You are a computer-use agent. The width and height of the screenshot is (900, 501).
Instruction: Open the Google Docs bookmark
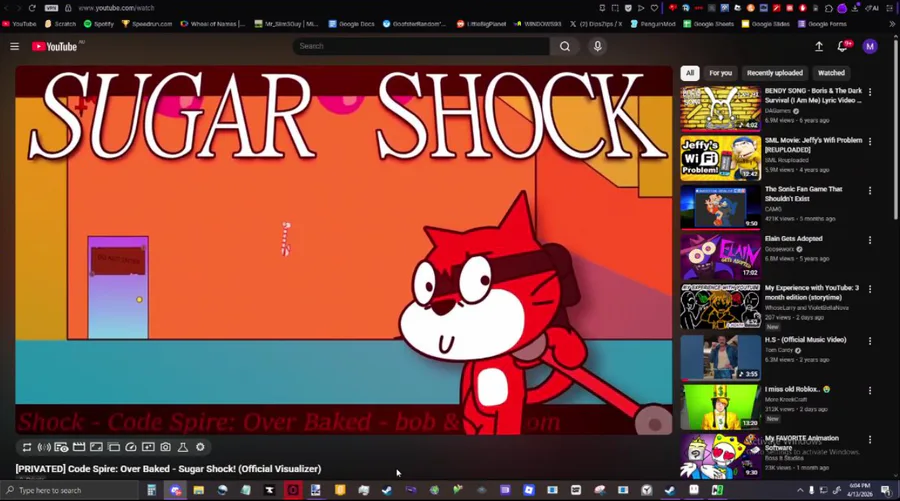351,24
